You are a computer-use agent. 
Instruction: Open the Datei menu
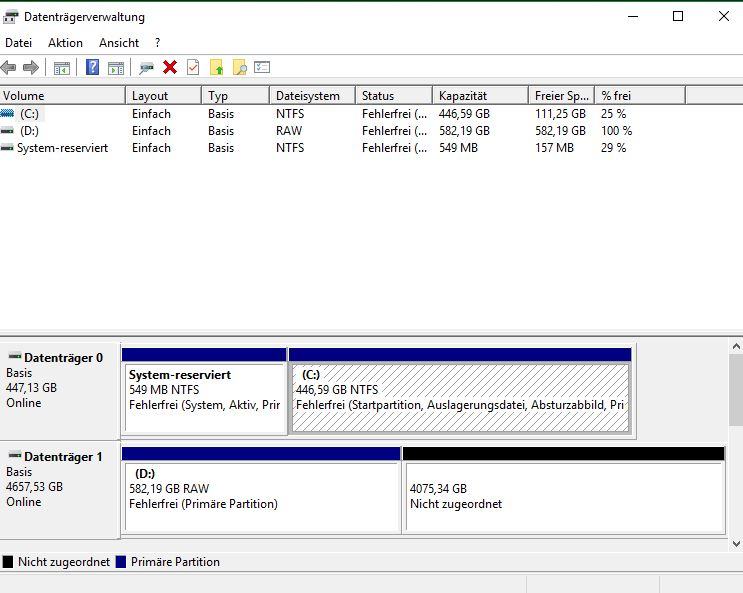tap(18, 43)
